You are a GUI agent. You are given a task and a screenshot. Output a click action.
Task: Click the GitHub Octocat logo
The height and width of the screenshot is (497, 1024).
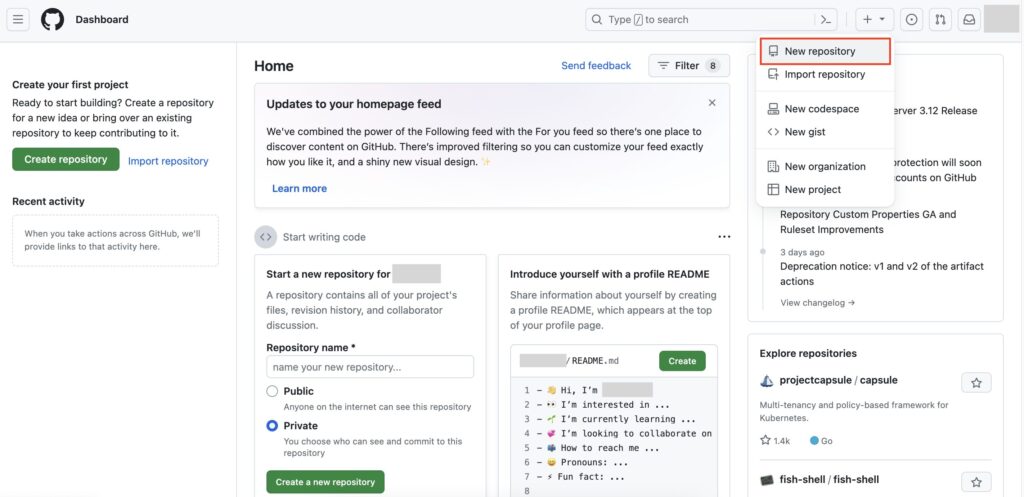[52, 20]
